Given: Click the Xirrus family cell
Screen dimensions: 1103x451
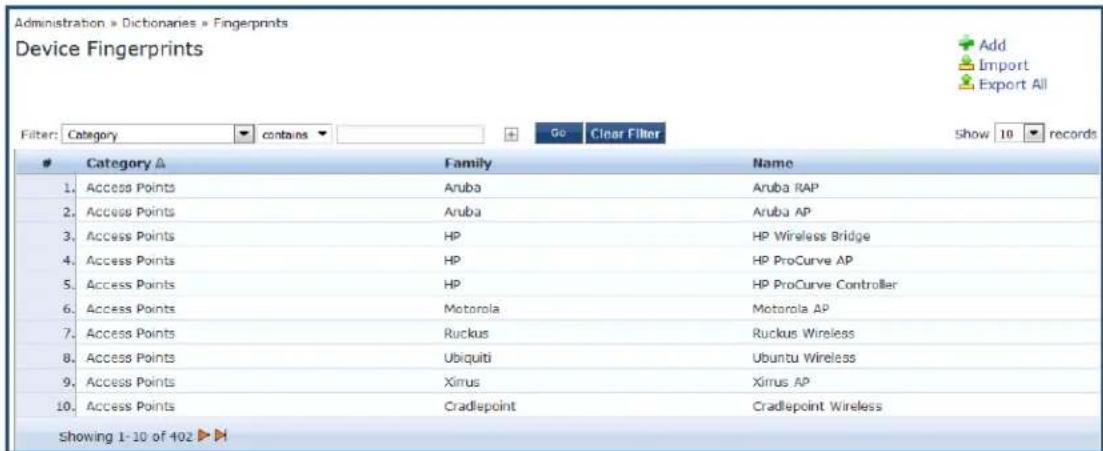Looking at the screenshot, I should pos(461,382).
